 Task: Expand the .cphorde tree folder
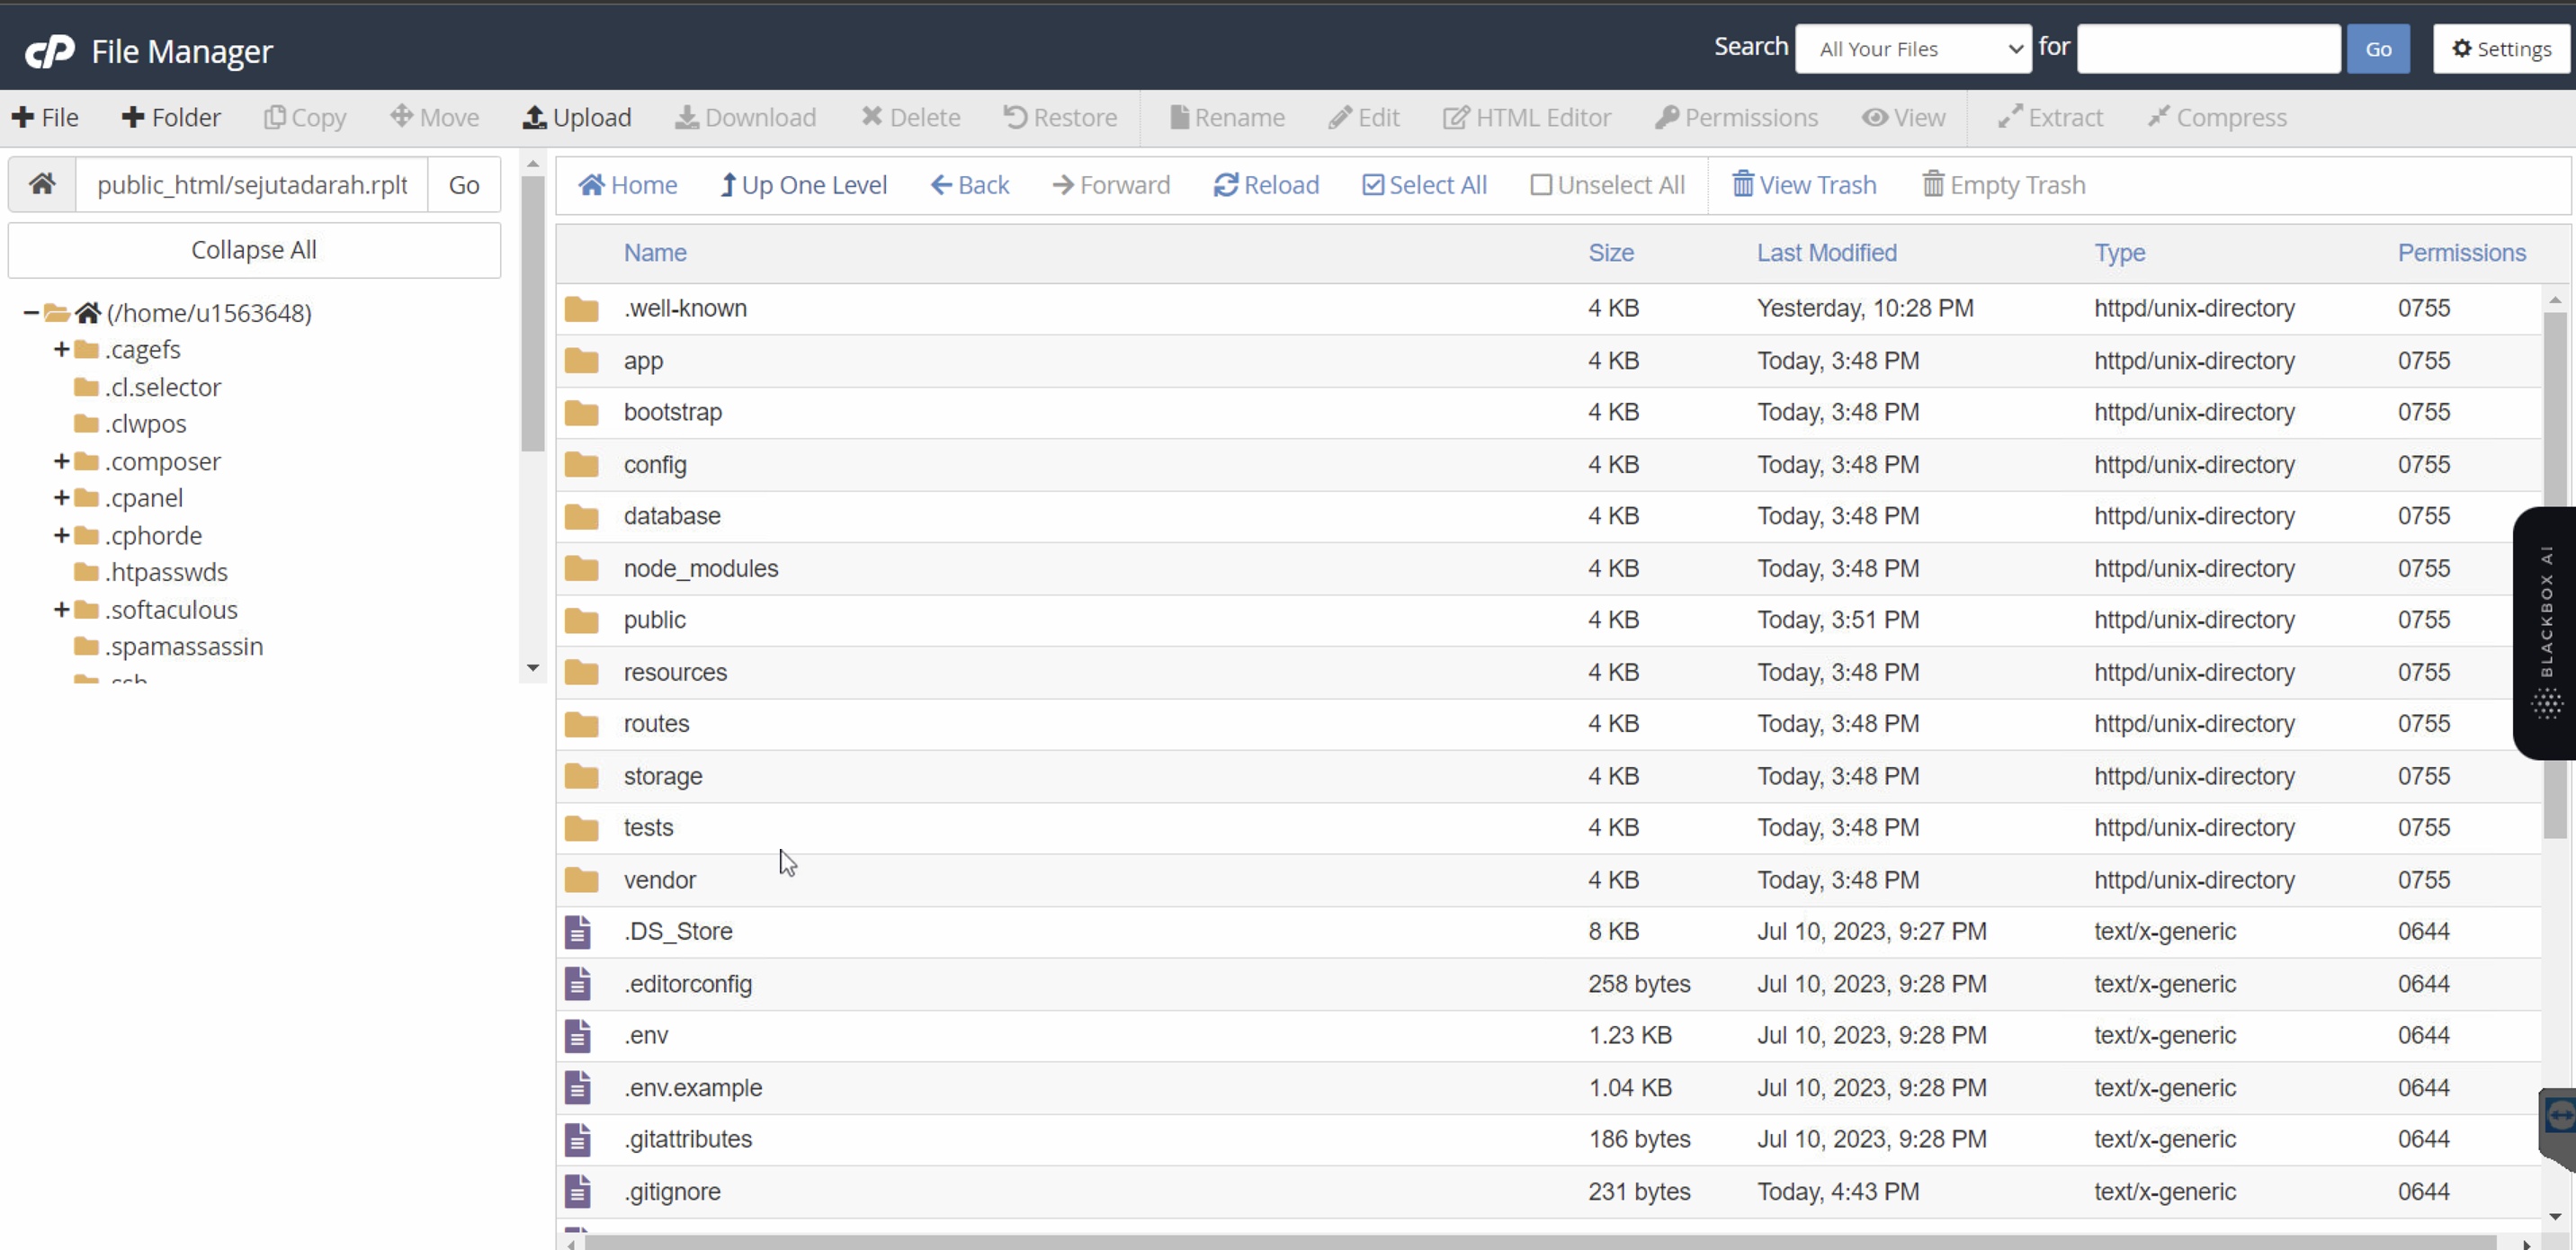(61, 535)
